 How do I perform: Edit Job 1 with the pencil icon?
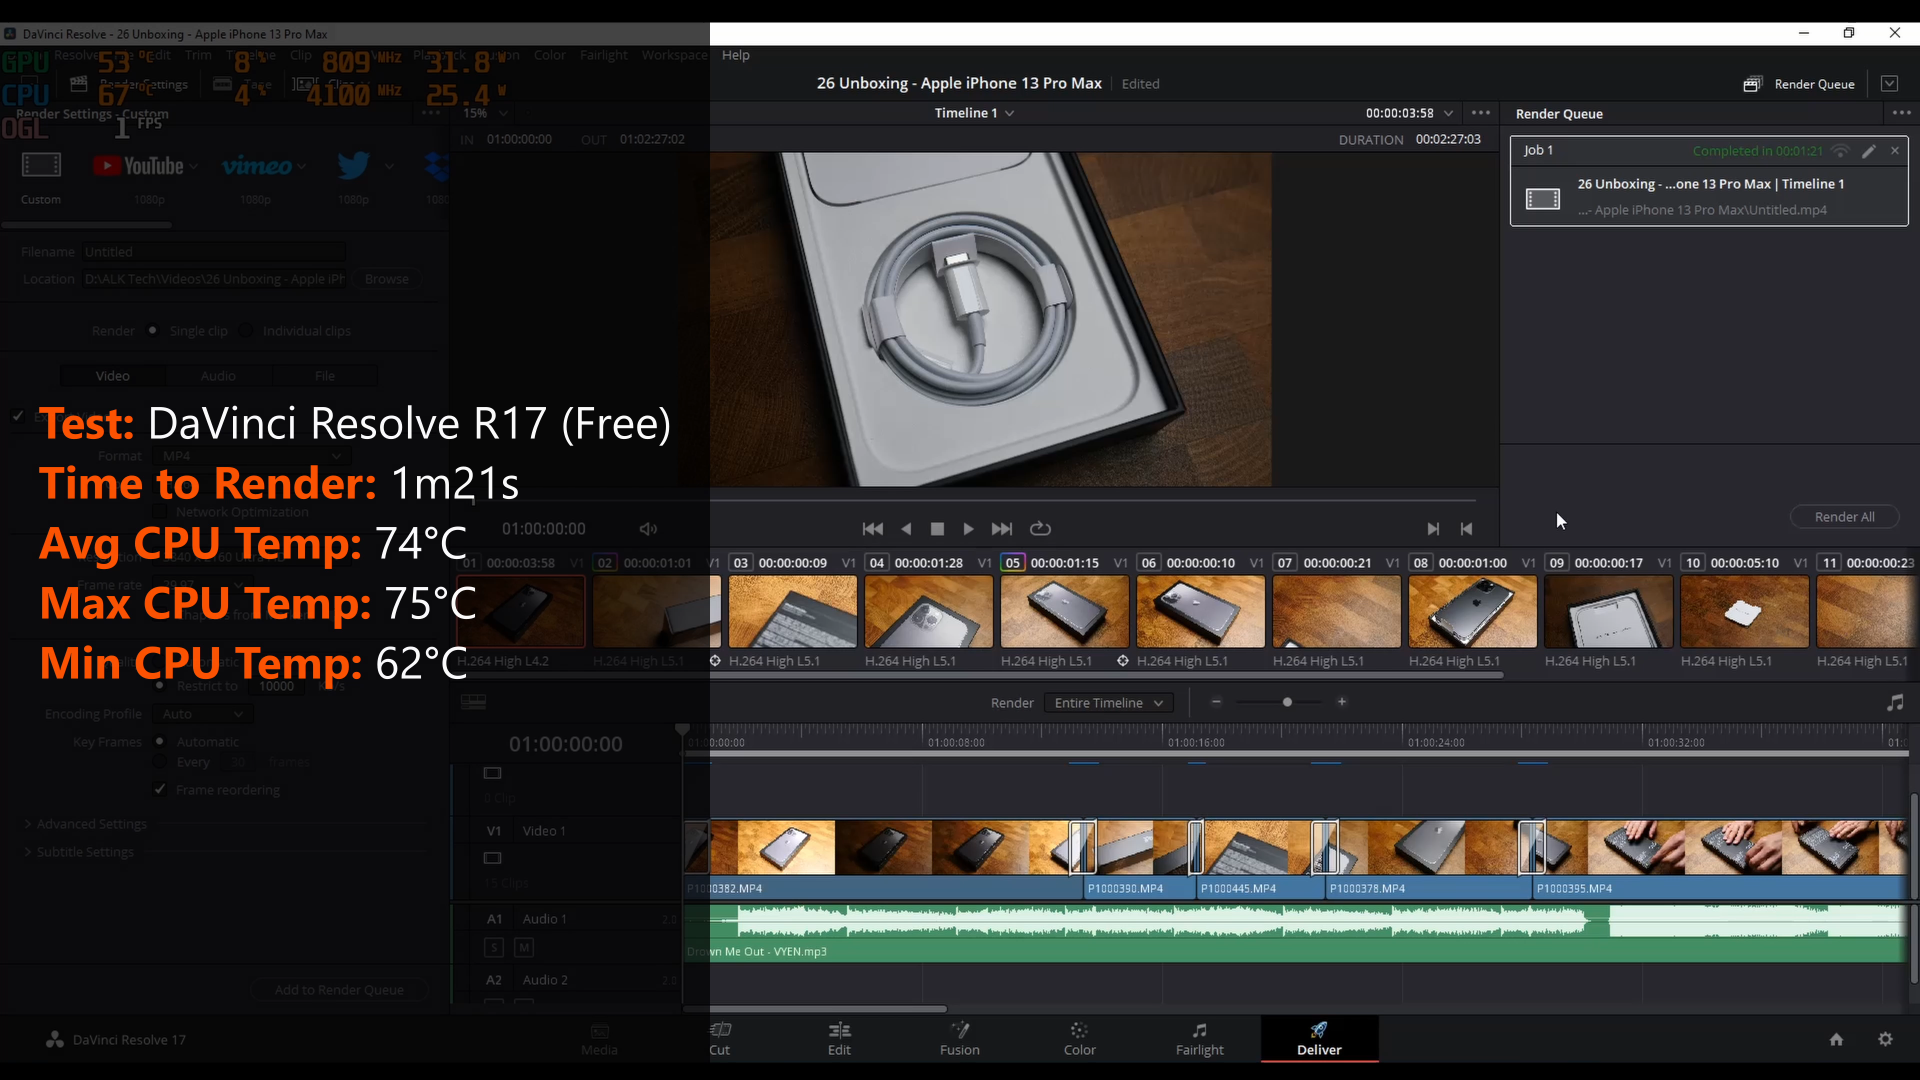(1868, 151)
